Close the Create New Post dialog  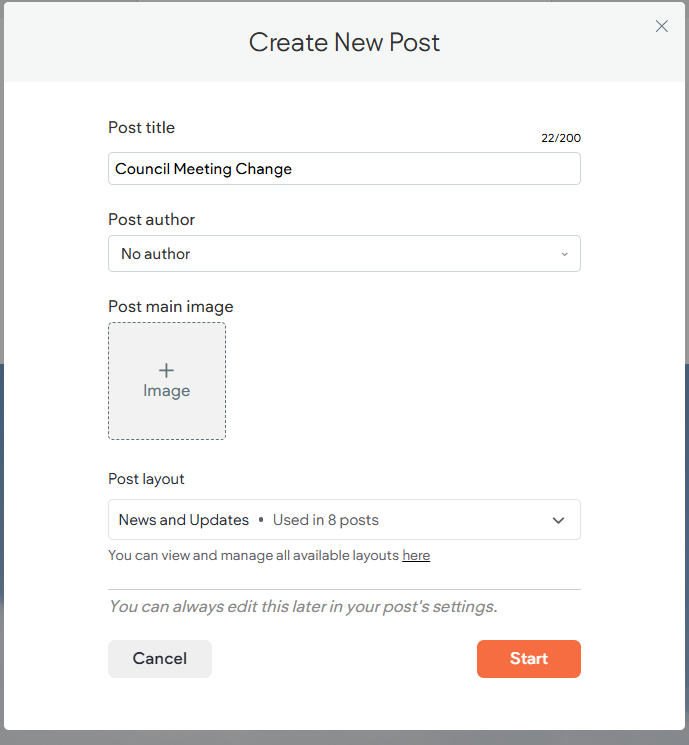point(661,27)
